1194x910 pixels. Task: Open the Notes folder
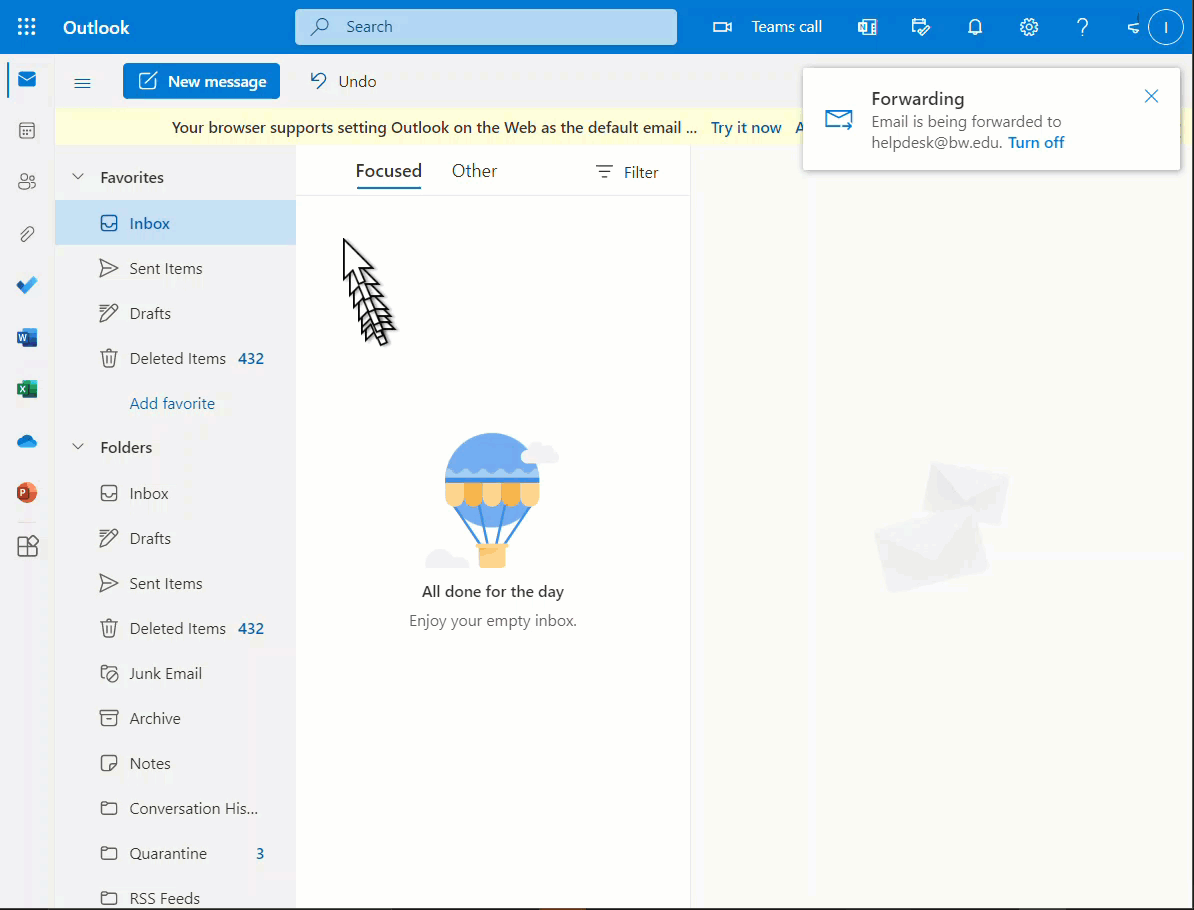pos(176,763)
